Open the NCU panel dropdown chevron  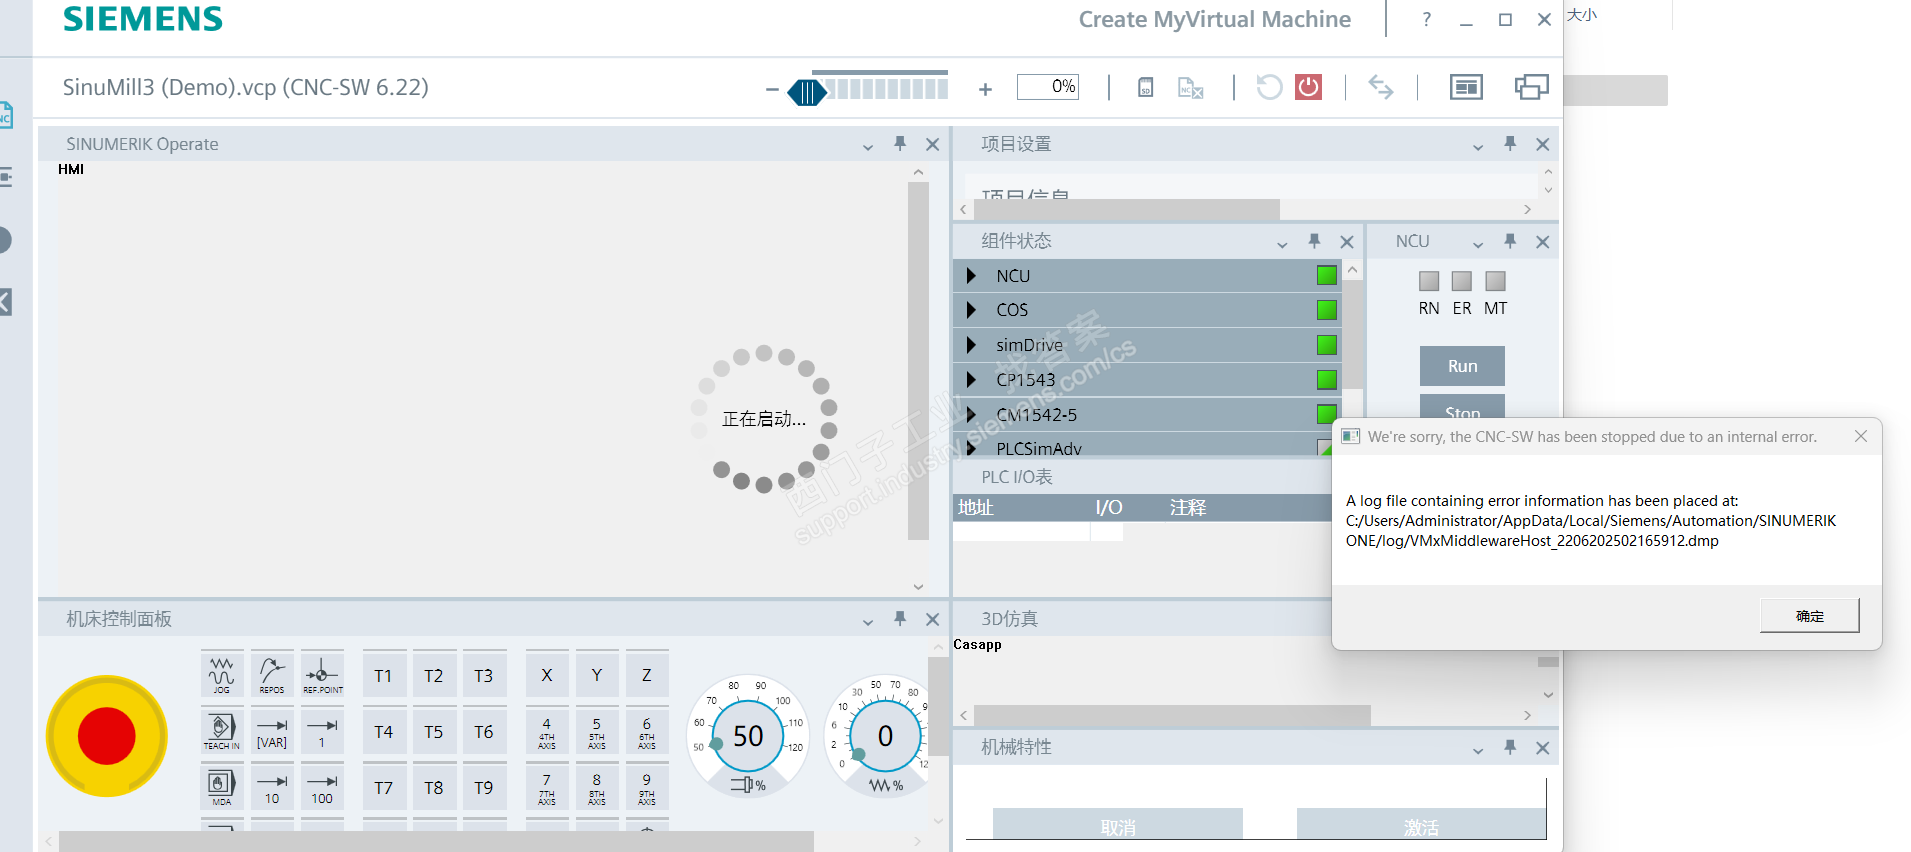[1478, 245]
